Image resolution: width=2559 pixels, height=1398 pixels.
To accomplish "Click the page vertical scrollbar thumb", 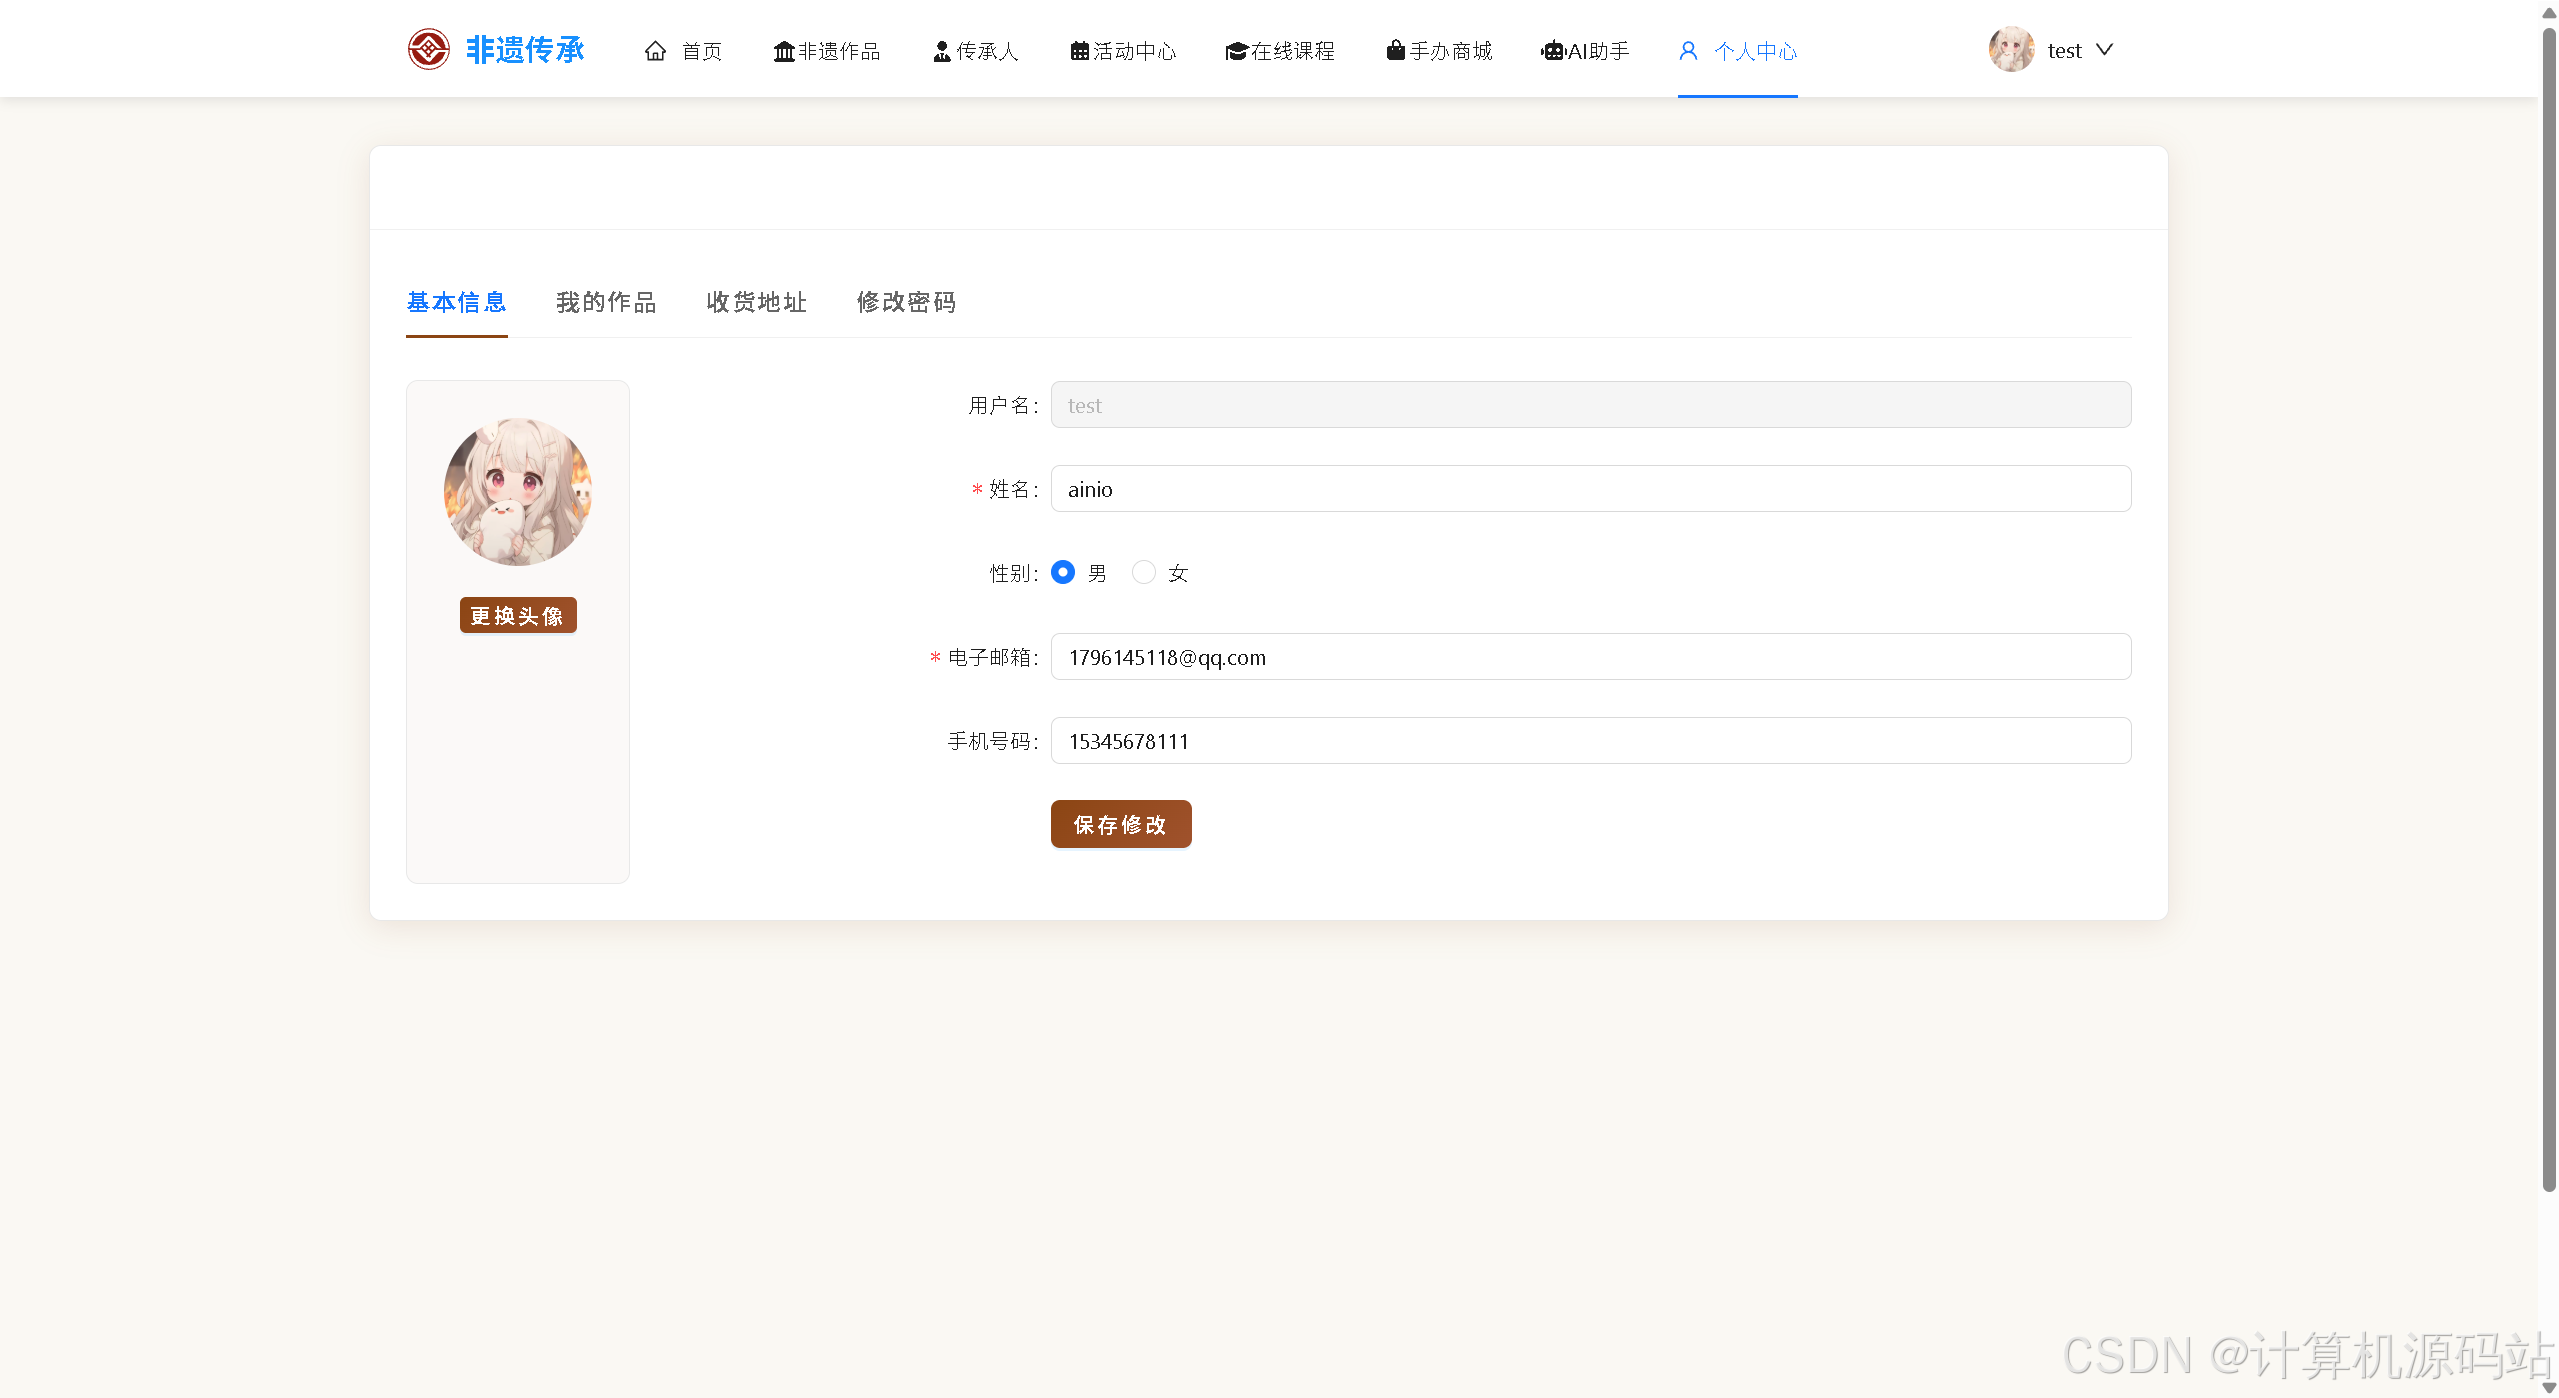I will pyautogui.click(x=2548, y=610).
